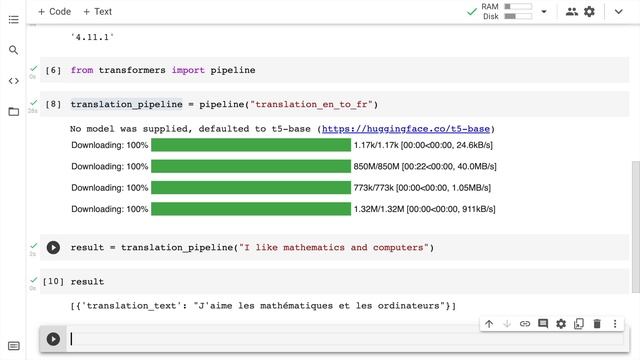
Task: Click the '4.11.1' version output text
Action: [x=92, y=37]
